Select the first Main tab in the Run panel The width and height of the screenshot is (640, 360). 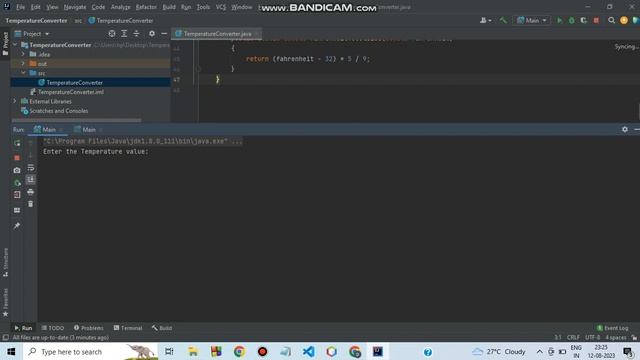pyautogui.click(x=49, y=129)
